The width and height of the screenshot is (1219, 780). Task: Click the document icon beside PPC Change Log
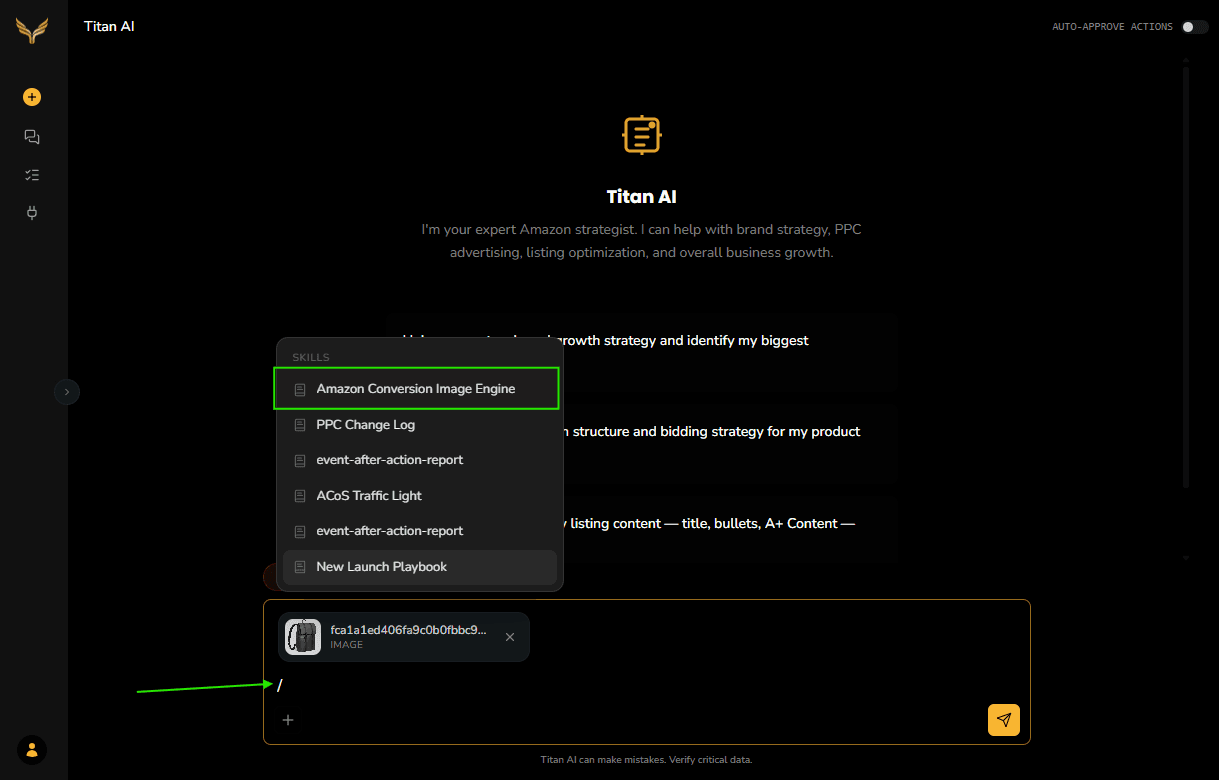[300, 425]
